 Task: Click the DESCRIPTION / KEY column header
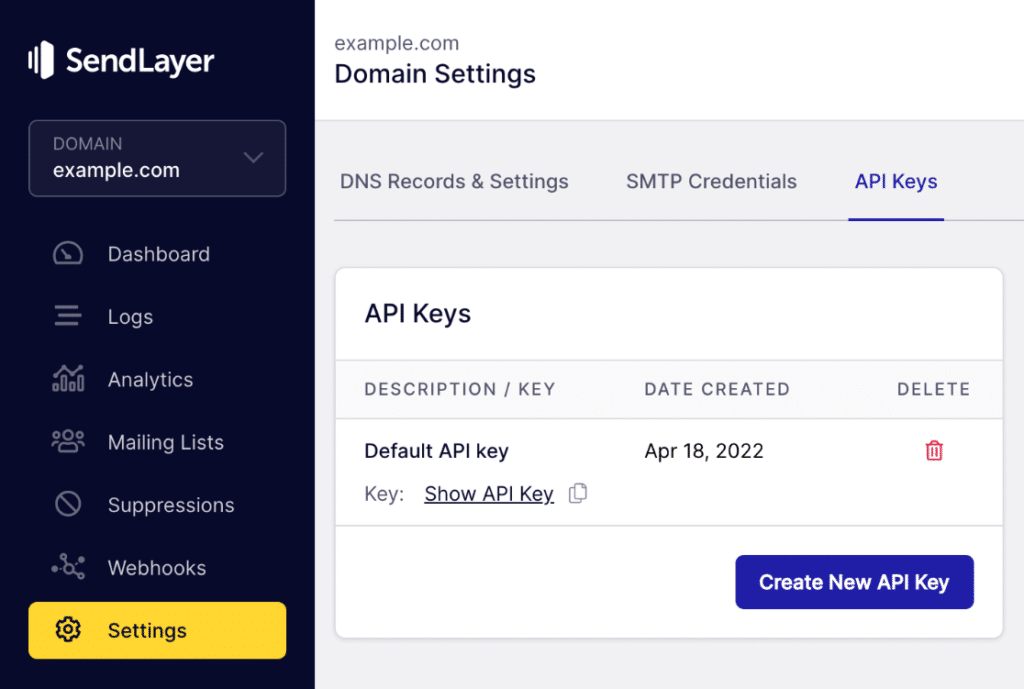point(459,389)
